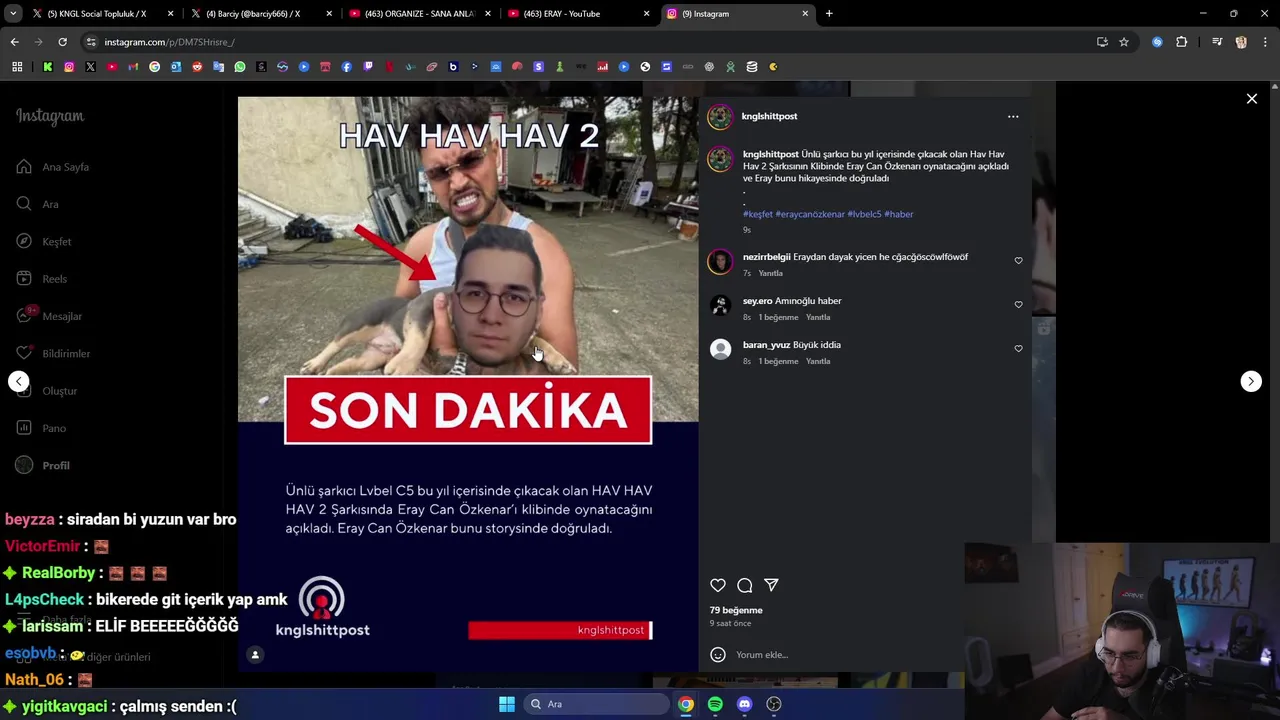The image size is (1280, 720).
Task: Open post options three-dot menu
Action: pyautogui.click(x=1013, y=117)
